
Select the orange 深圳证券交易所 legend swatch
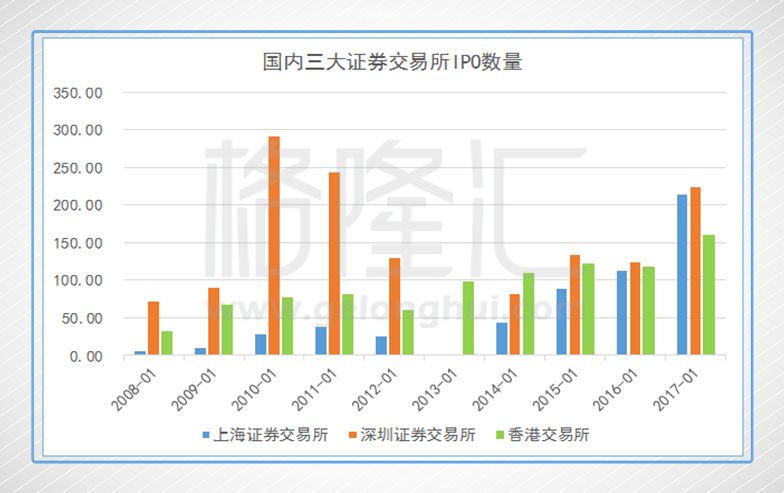[x=353, y=435]
